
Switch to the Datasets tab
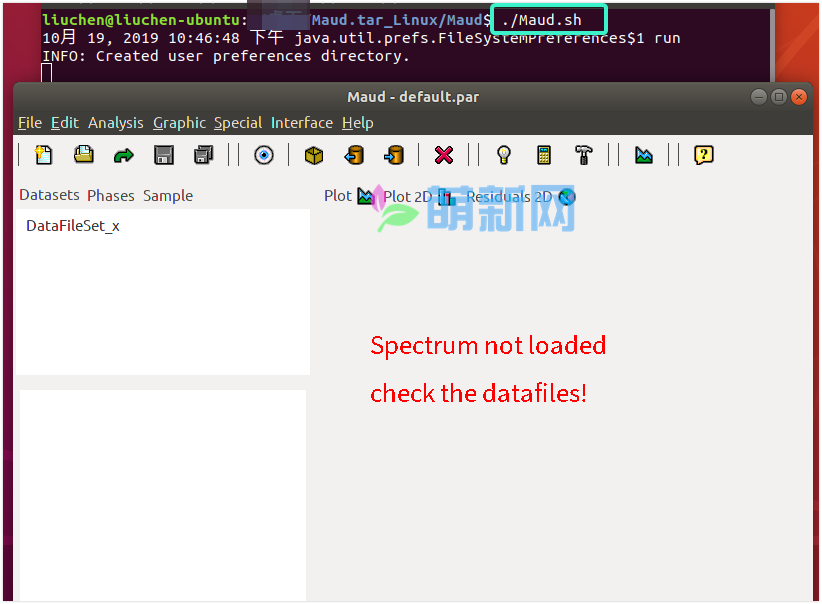pyautogui.click(x=49, y=195)
